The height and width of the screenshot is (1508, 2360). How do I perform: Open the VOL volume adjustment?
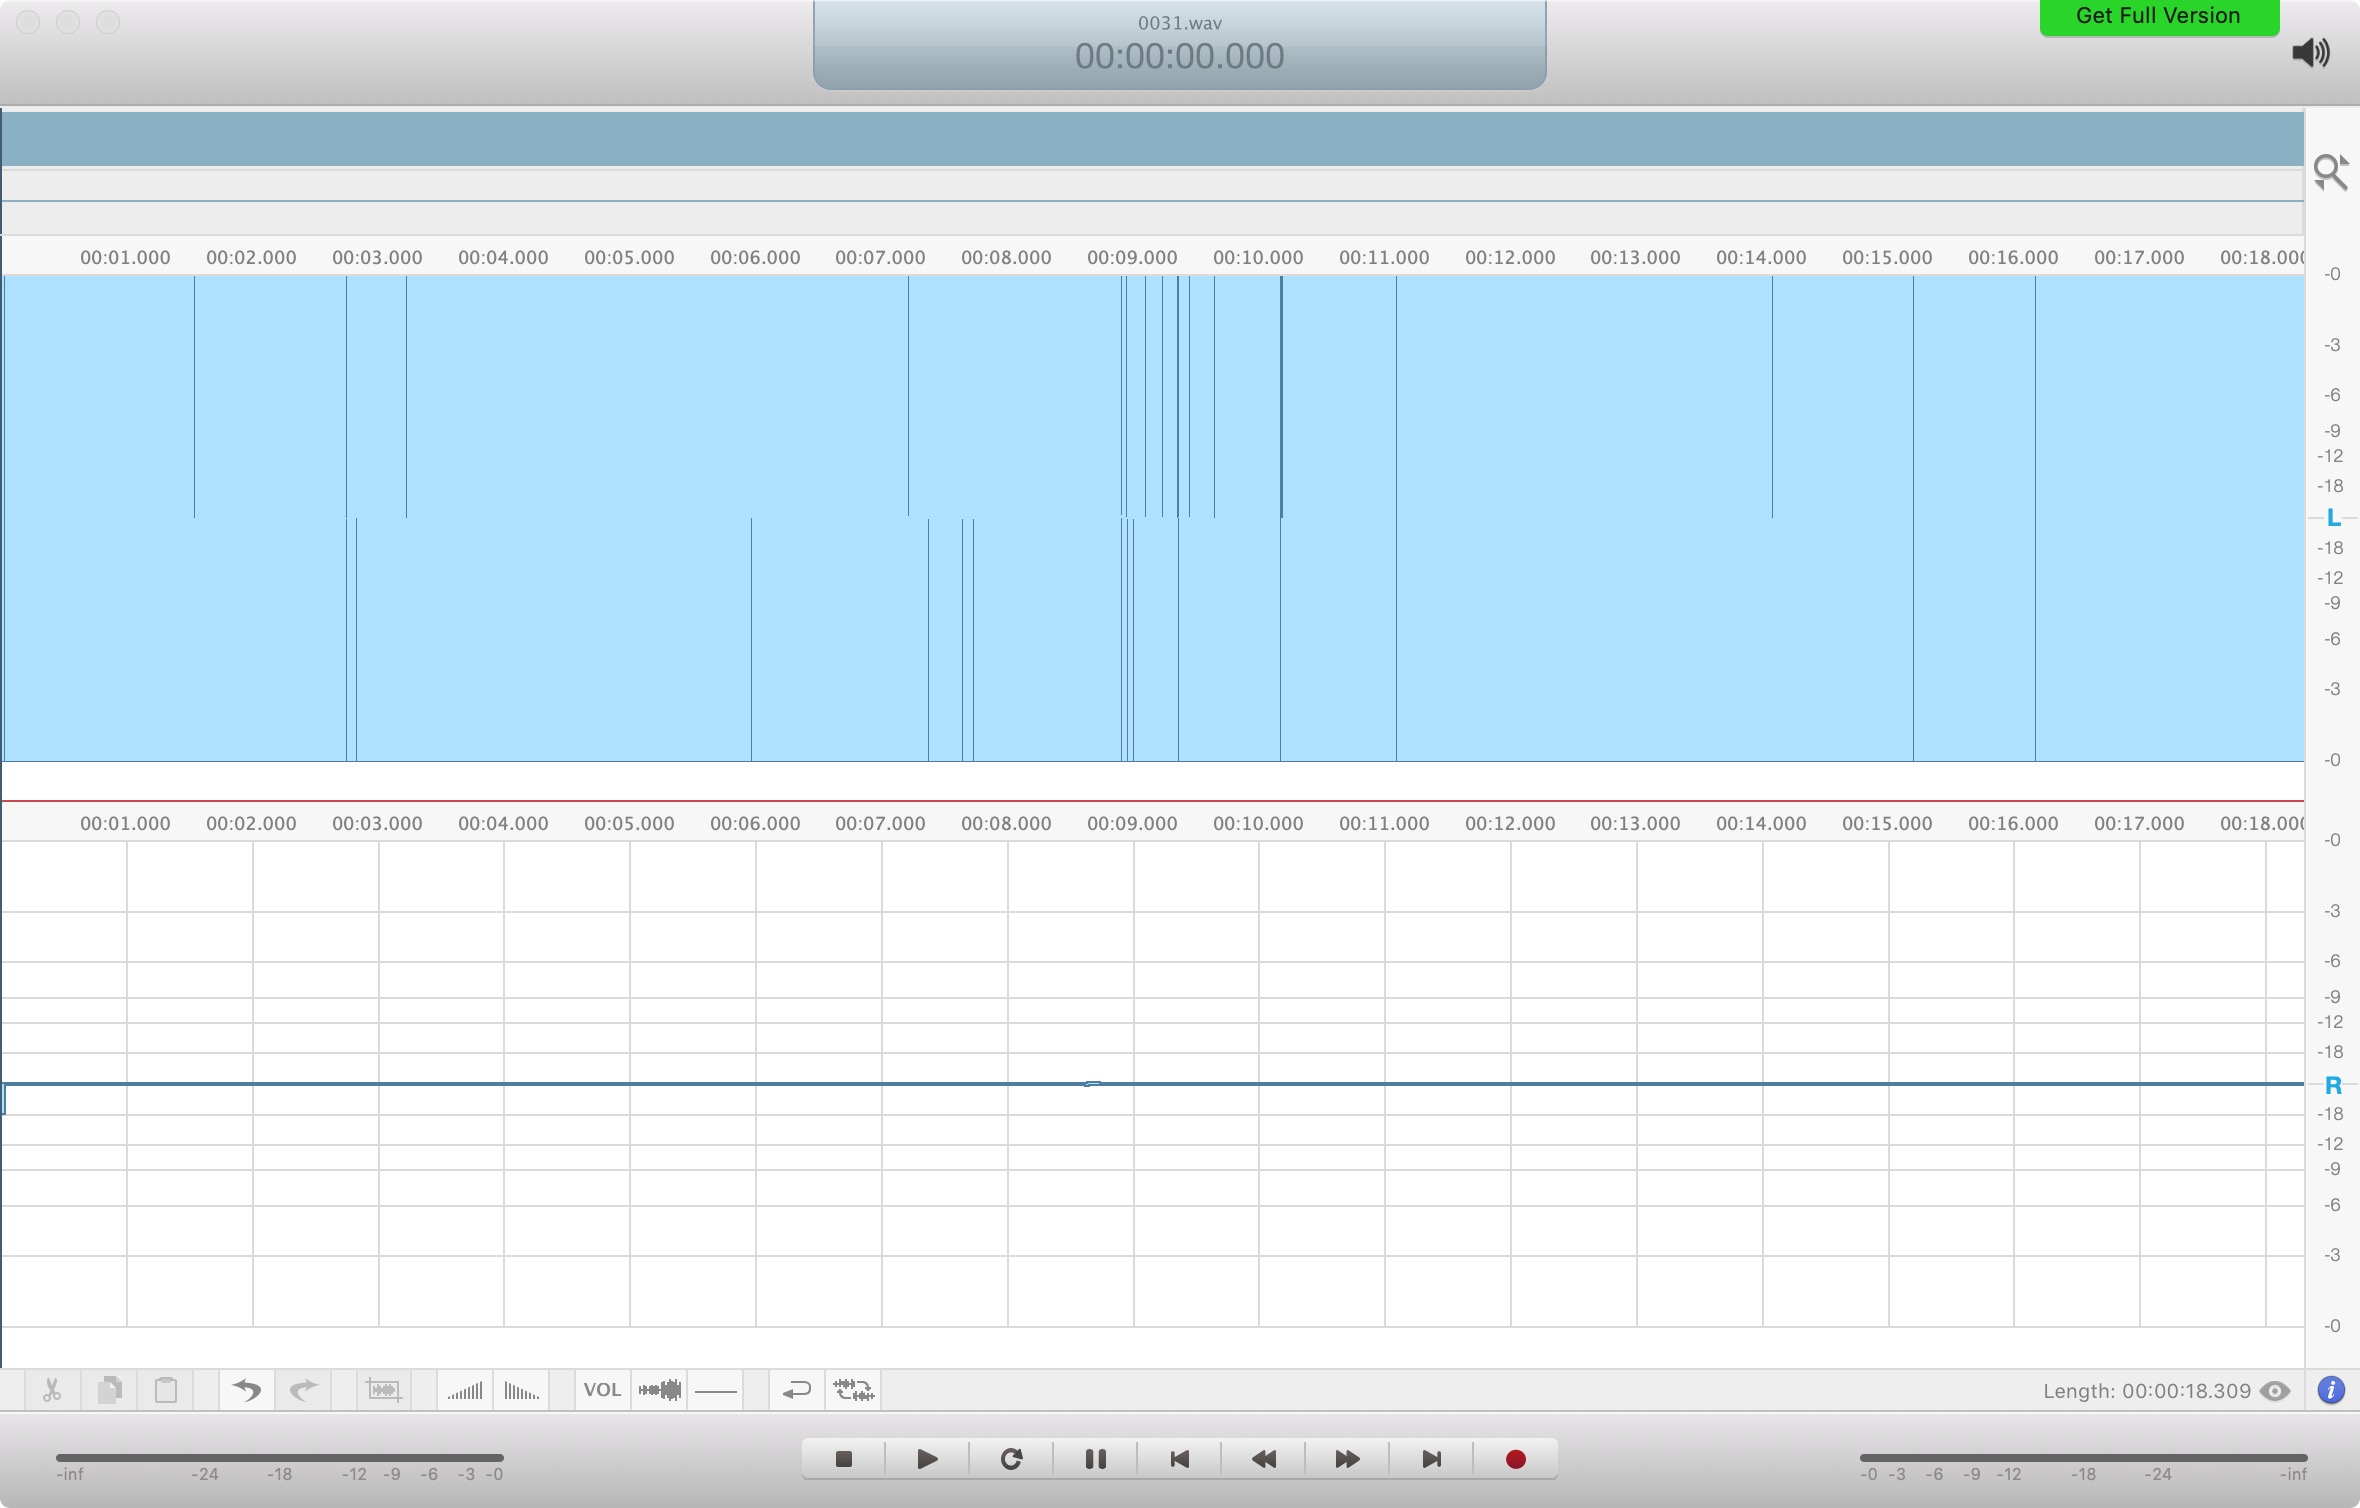point(602,1390)
